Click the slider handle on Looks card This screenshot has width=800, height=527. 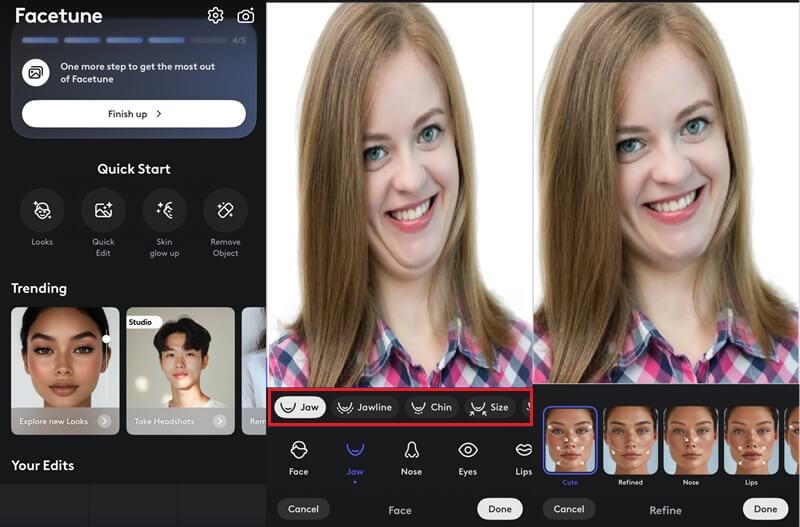(x=106, y=339)
